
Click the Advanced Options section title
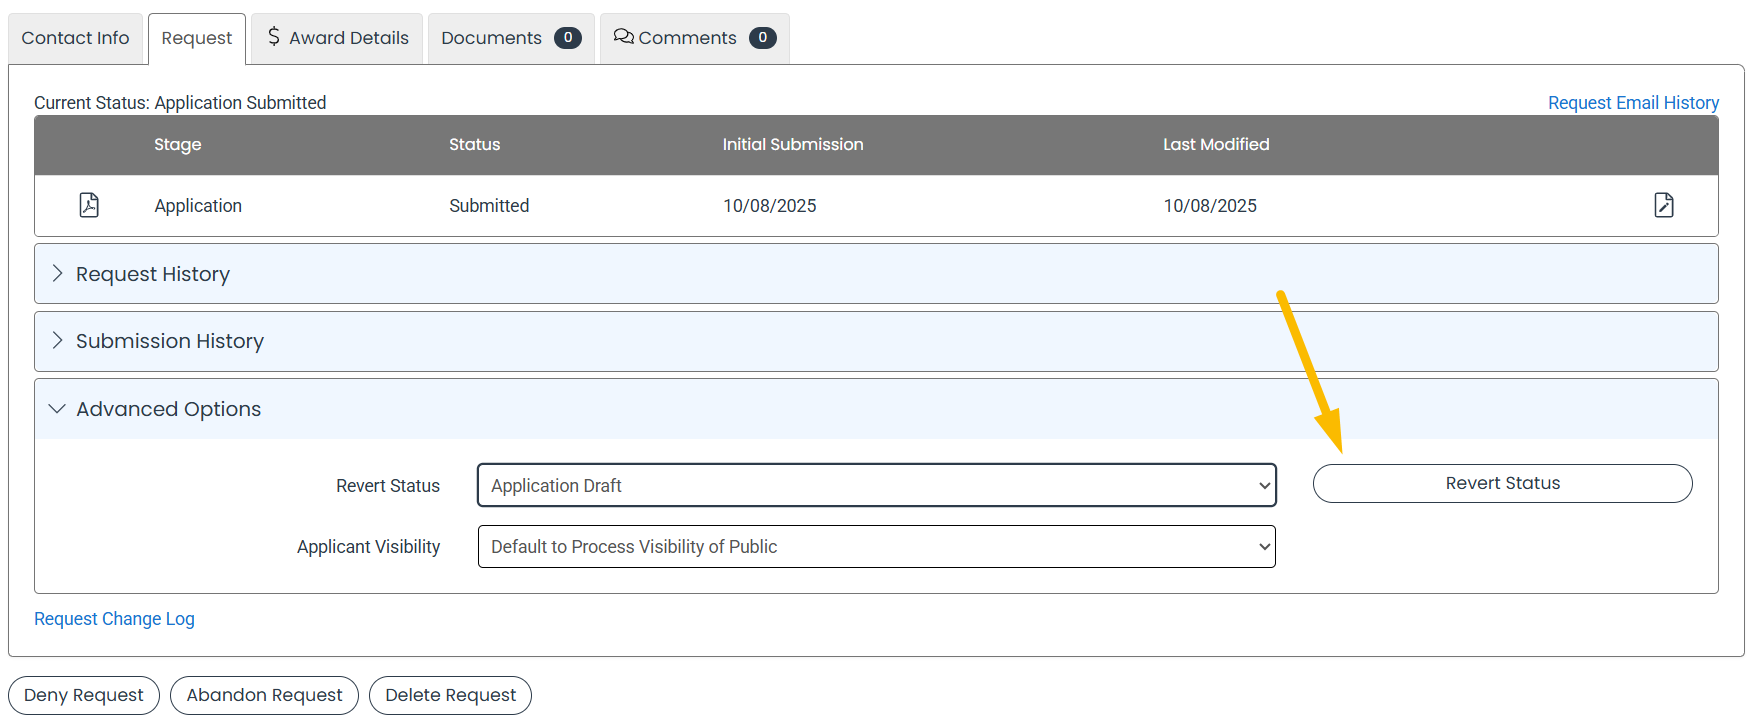tap(169, 409)
